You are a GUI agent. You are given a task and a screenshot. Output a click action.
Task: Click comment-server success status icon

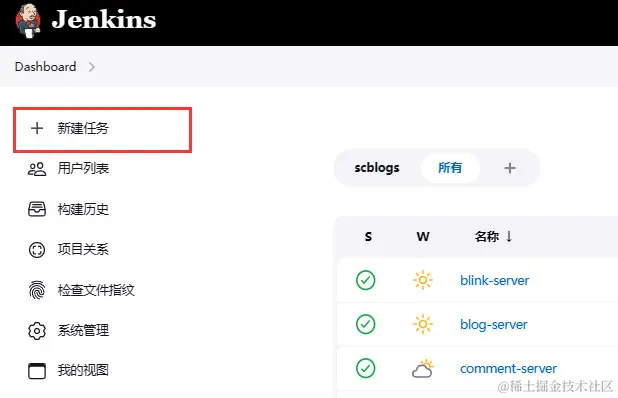pos(365,368)
